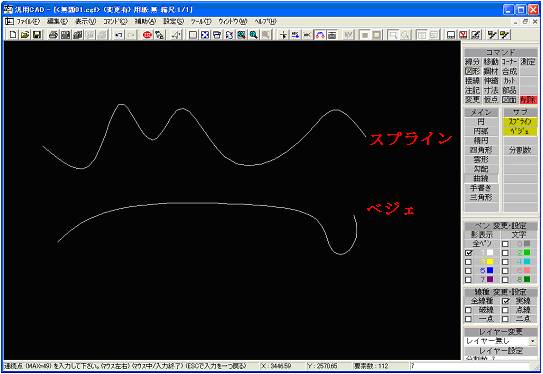The height and width of the screenshot is (374, 543).
Task: Open the 設定(S) menu
Action: (x=174, y=21)
